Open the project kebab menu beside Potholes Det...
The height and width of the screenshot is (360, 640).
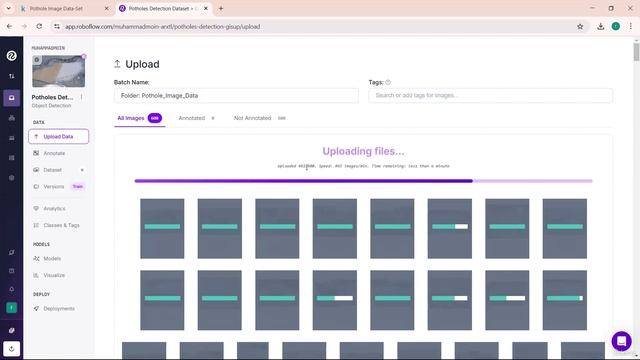(x=81, y=97)
